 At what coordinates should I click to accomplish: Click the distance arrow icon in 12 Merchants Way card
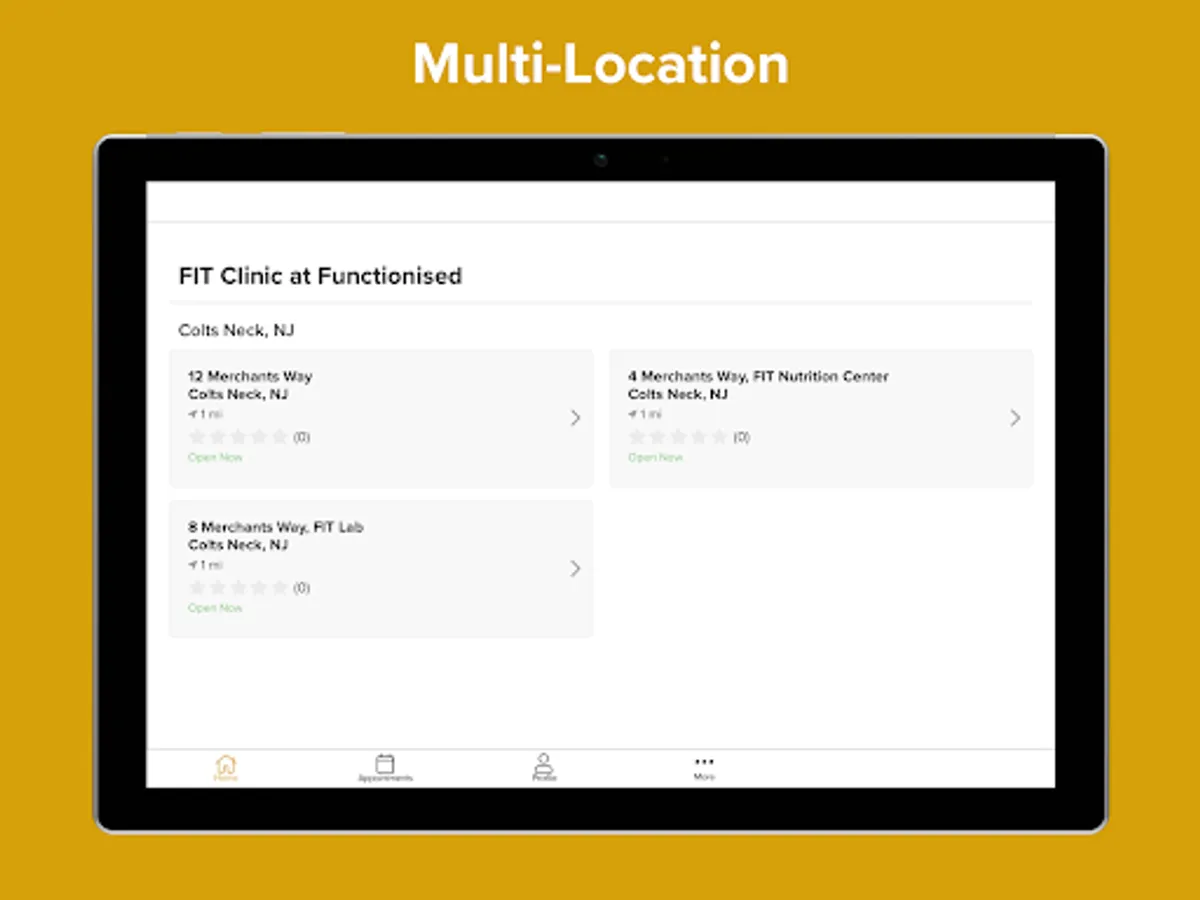[x=193, y=414]
